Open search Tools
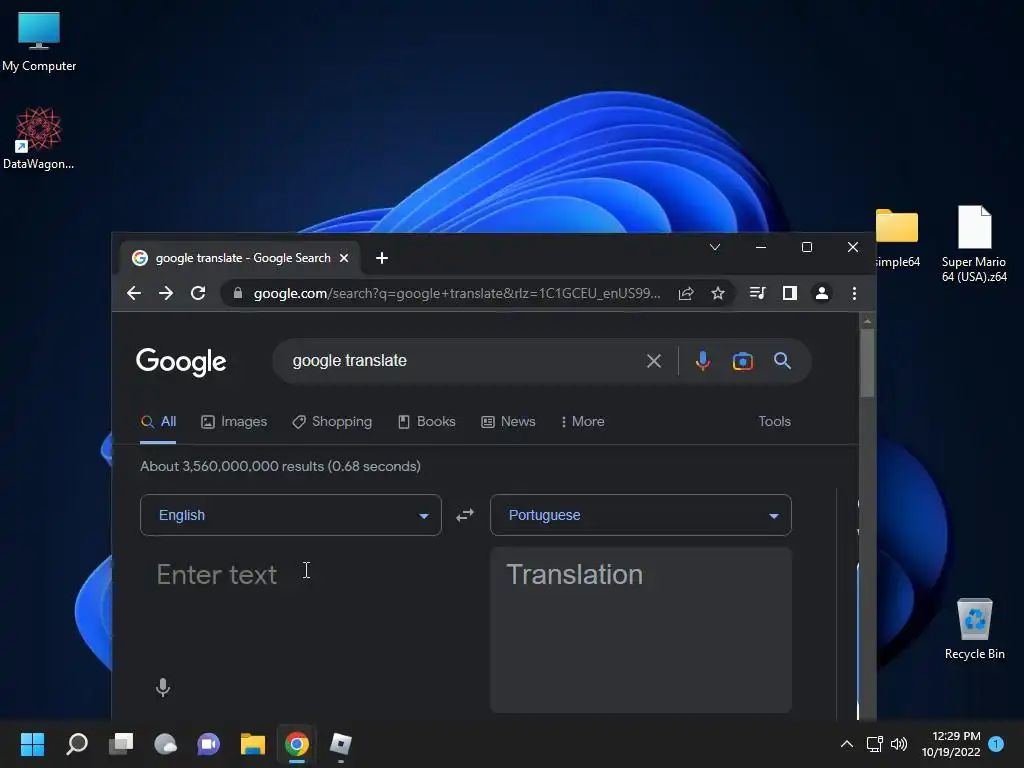 coord(775,422)
